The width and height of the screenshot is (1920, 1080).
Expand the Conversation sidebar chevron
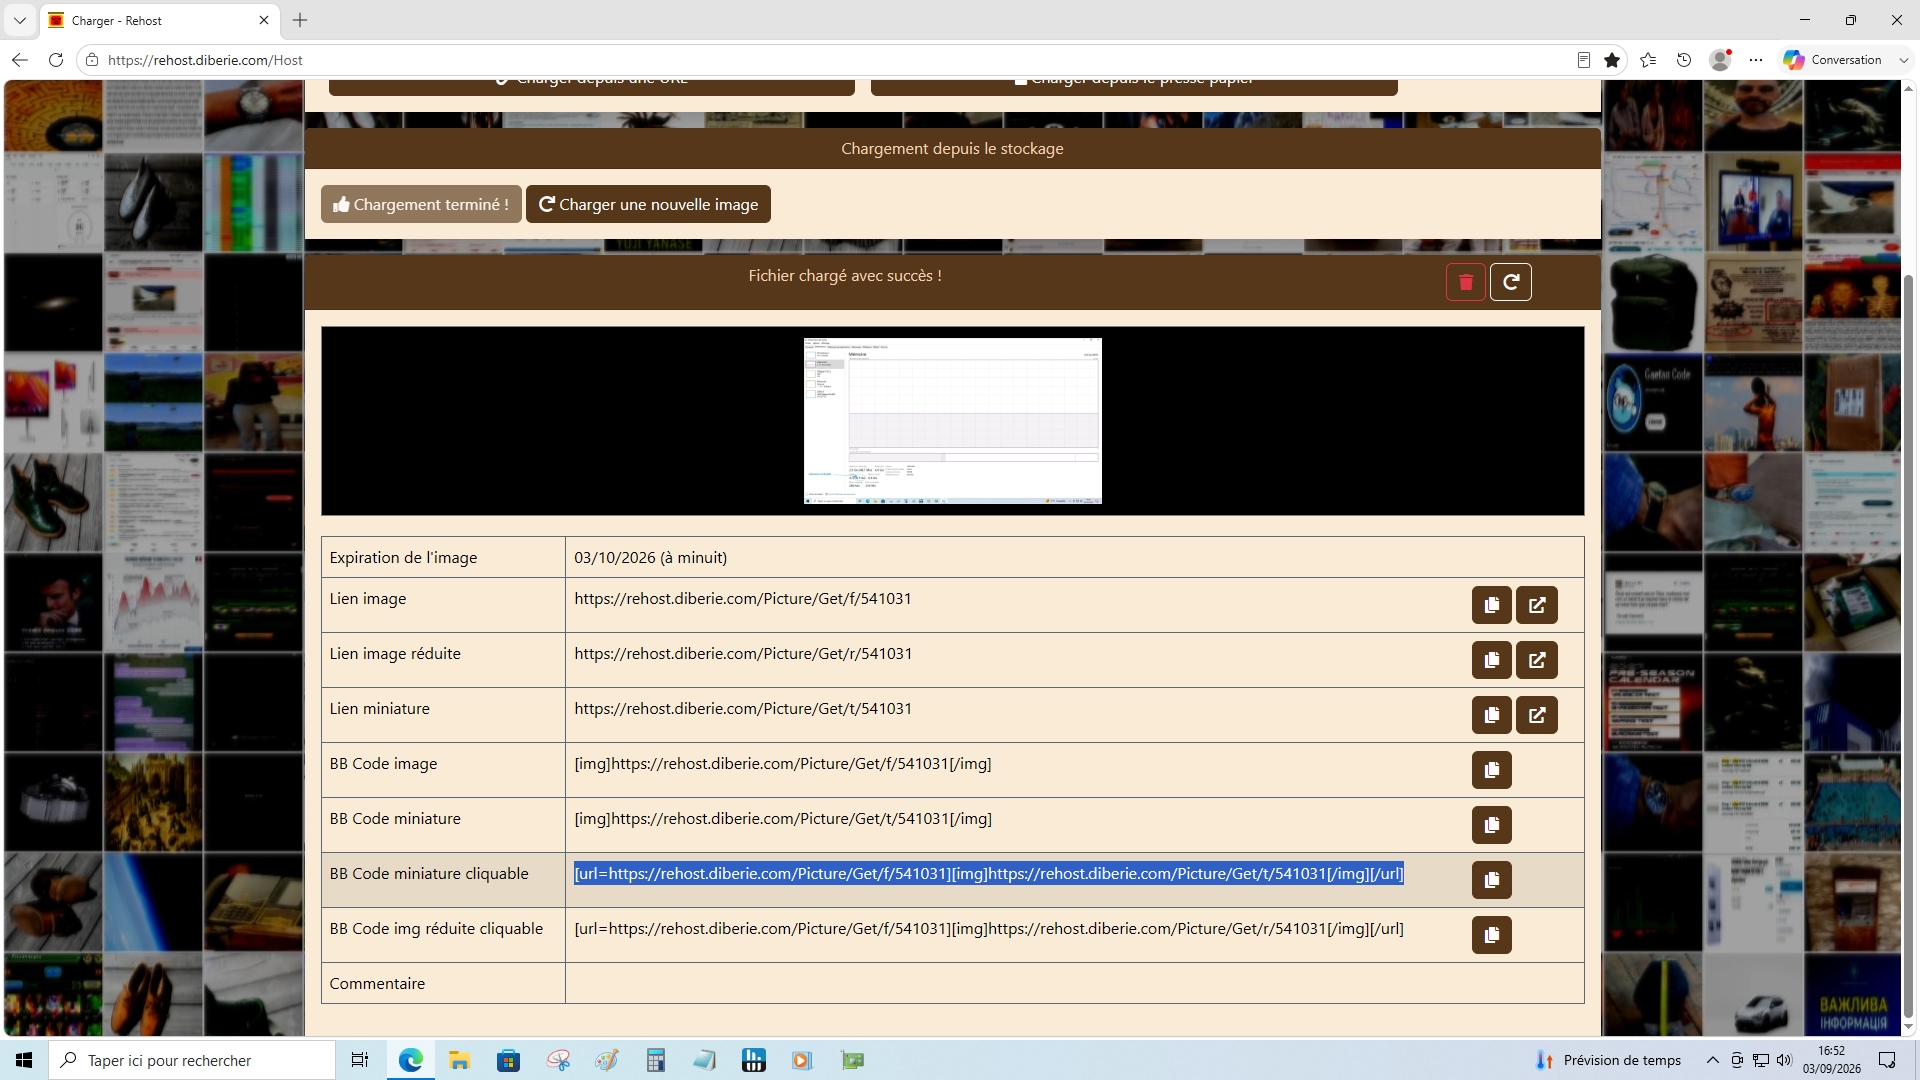[1903, 60]
